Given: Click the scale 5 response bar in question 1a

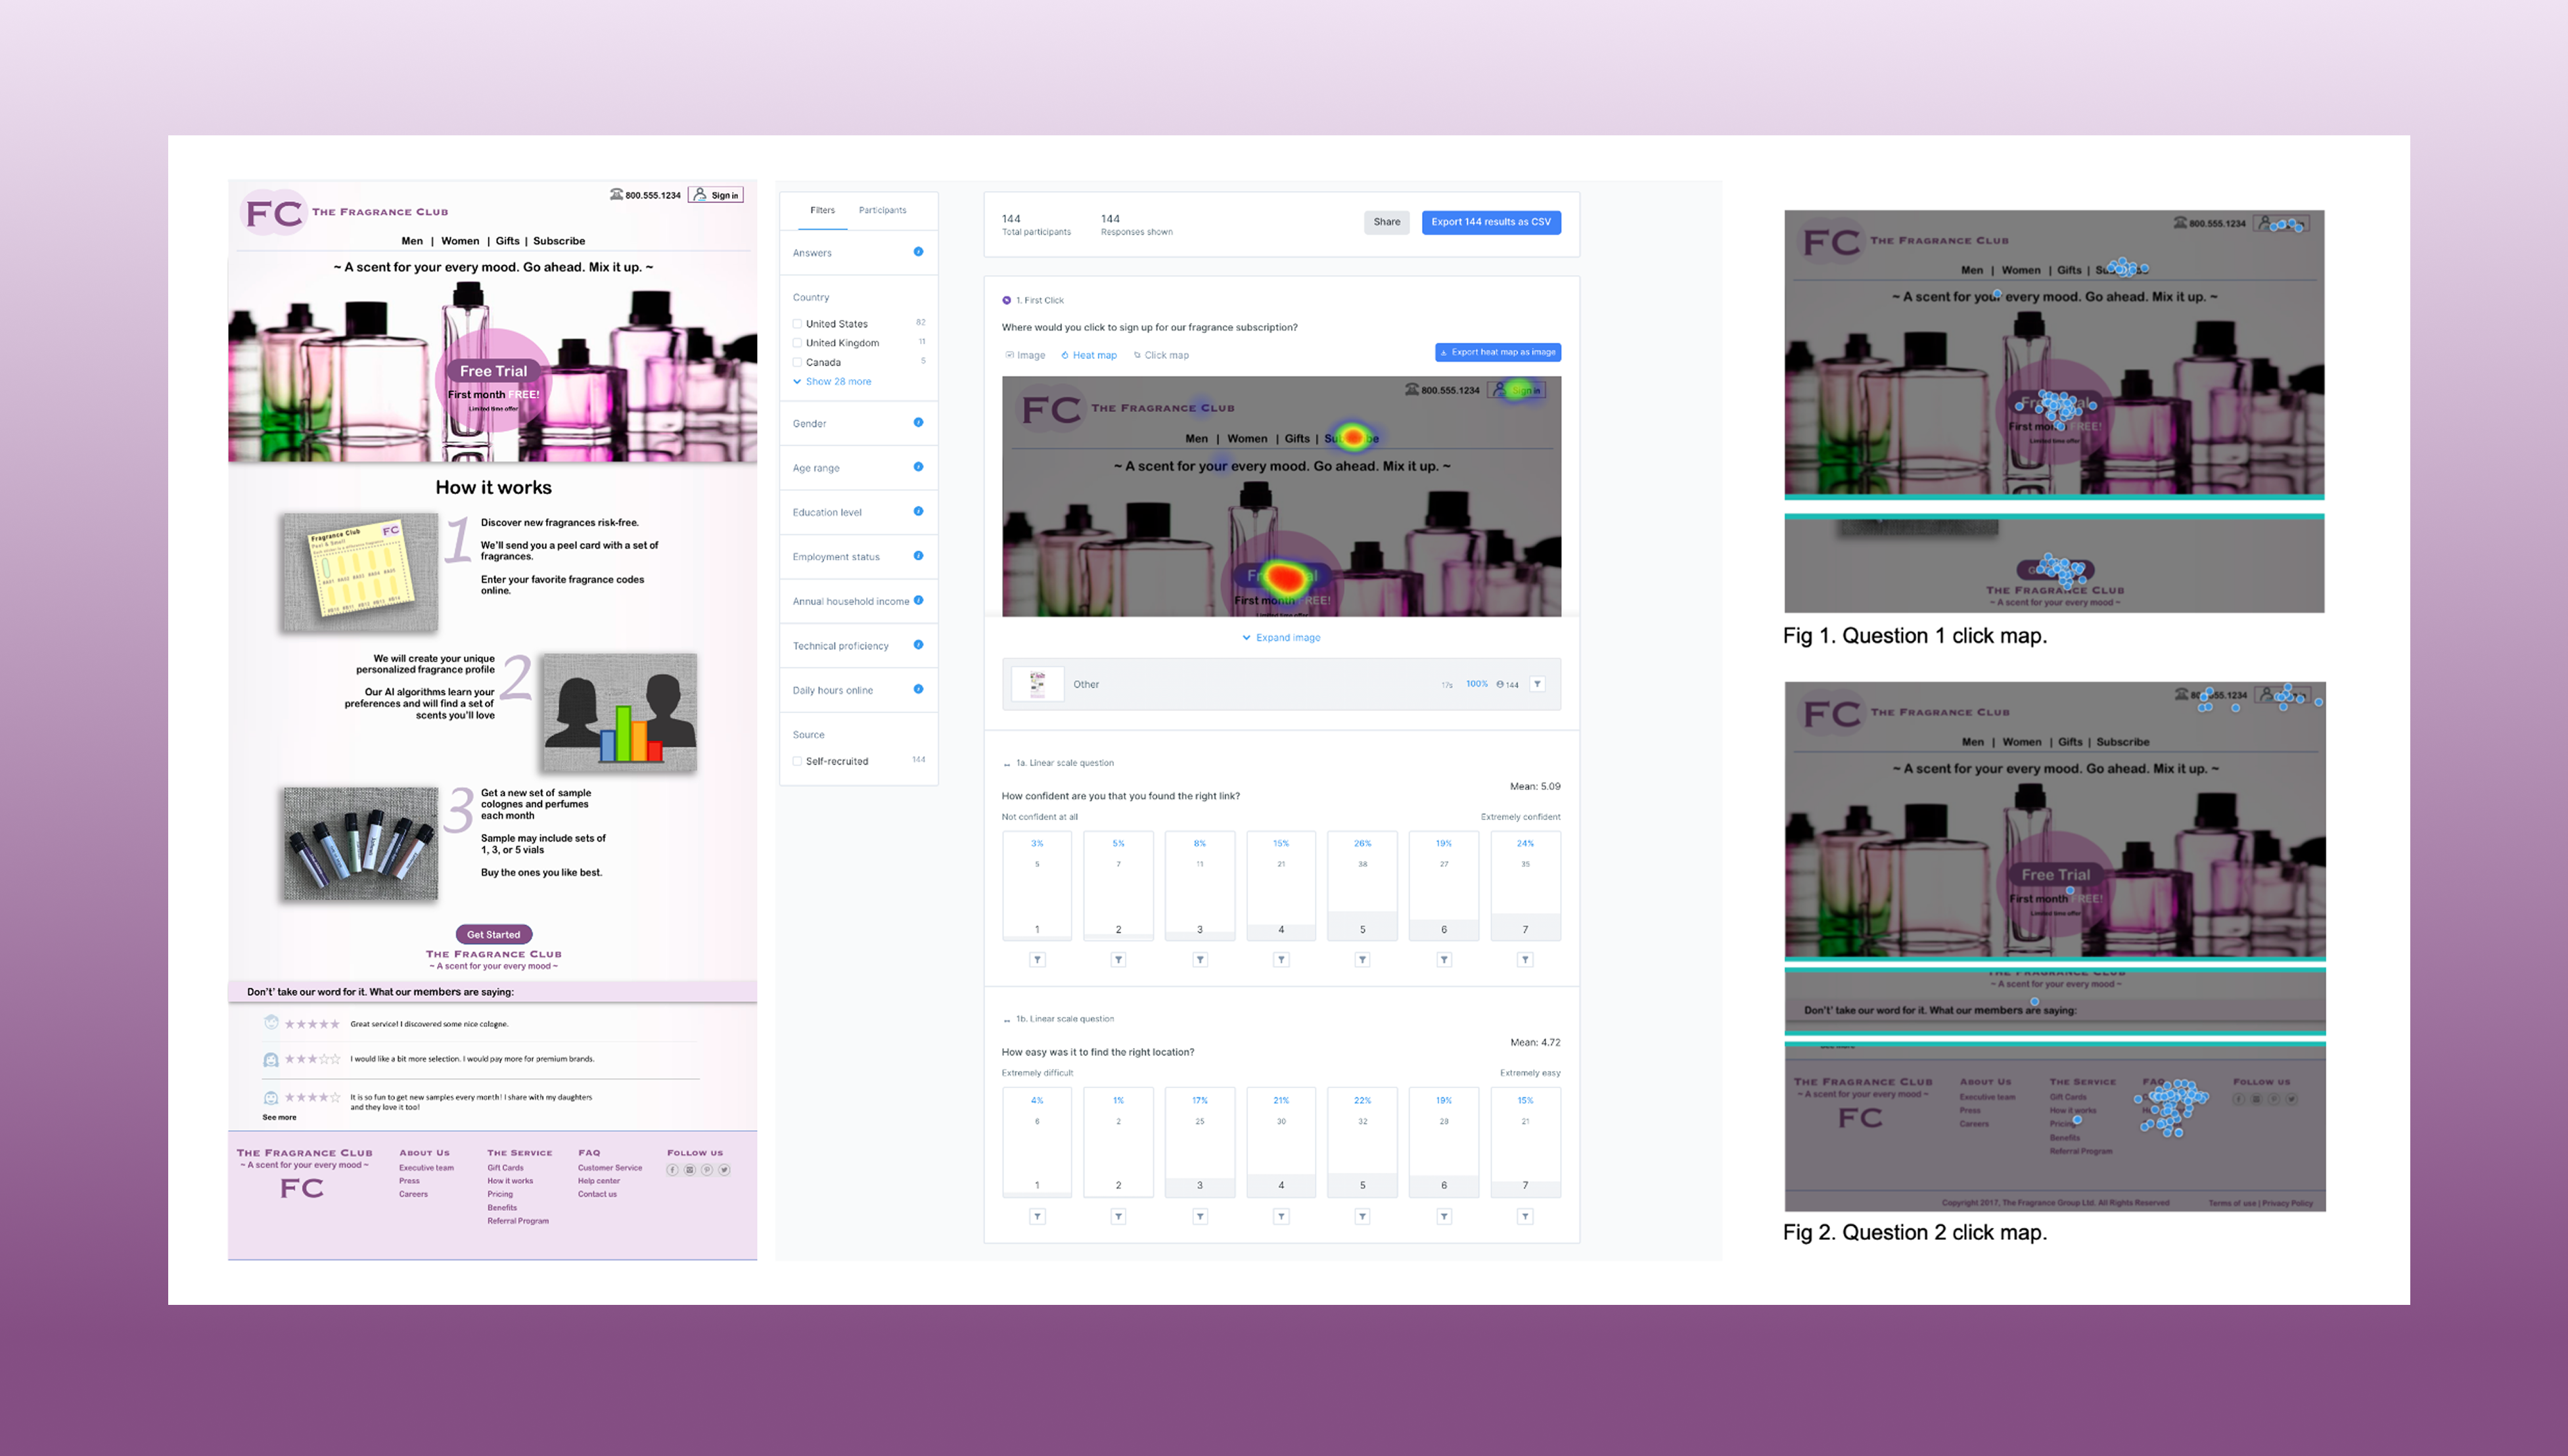Looking at the screenshot, I should (1362, 885).
